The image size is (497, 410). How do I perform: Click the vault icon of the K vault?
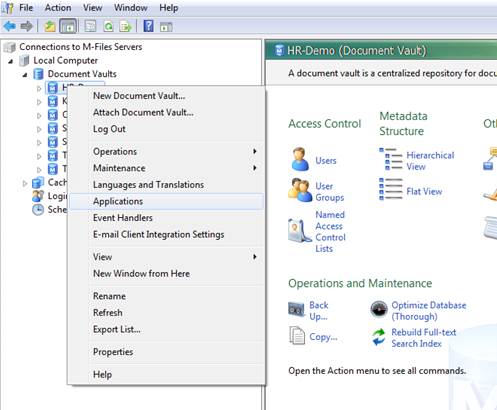pos(53,101)
